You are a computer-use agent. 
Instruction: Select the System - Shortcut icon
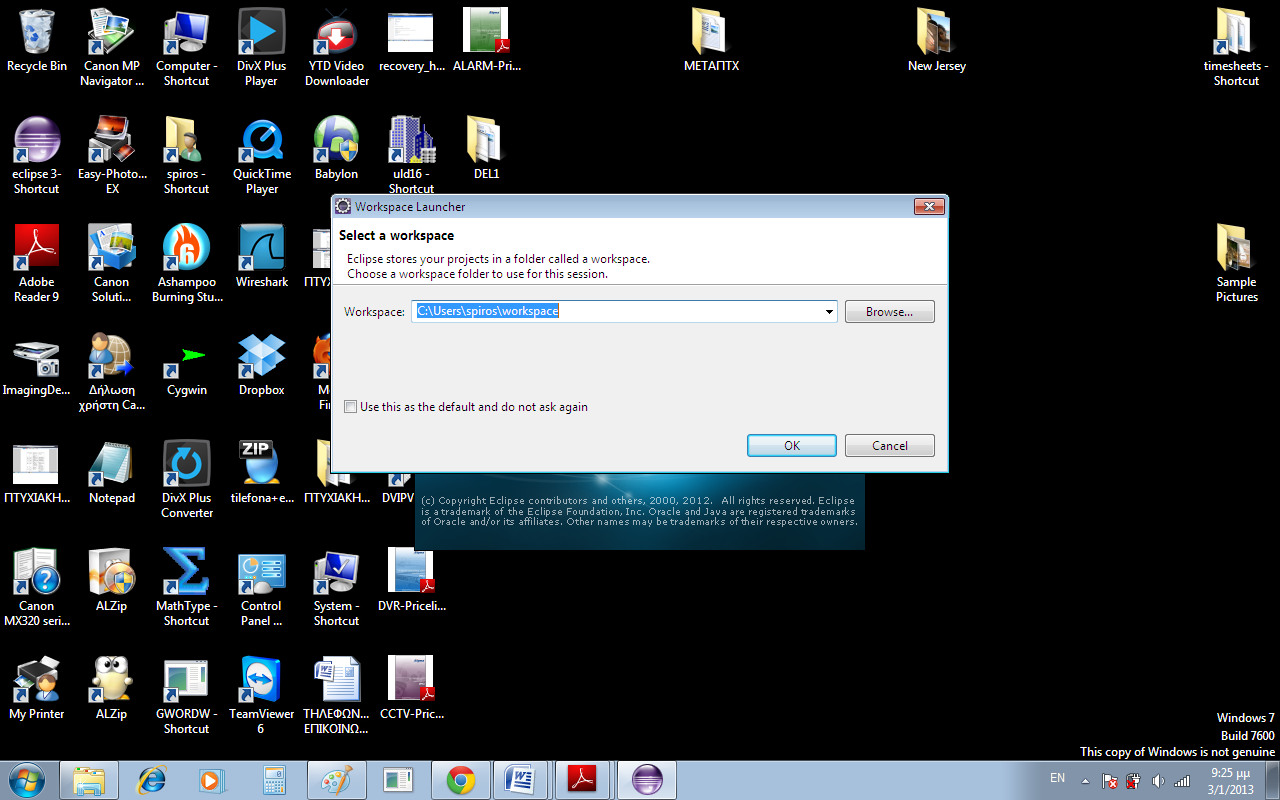pos(336,588)
